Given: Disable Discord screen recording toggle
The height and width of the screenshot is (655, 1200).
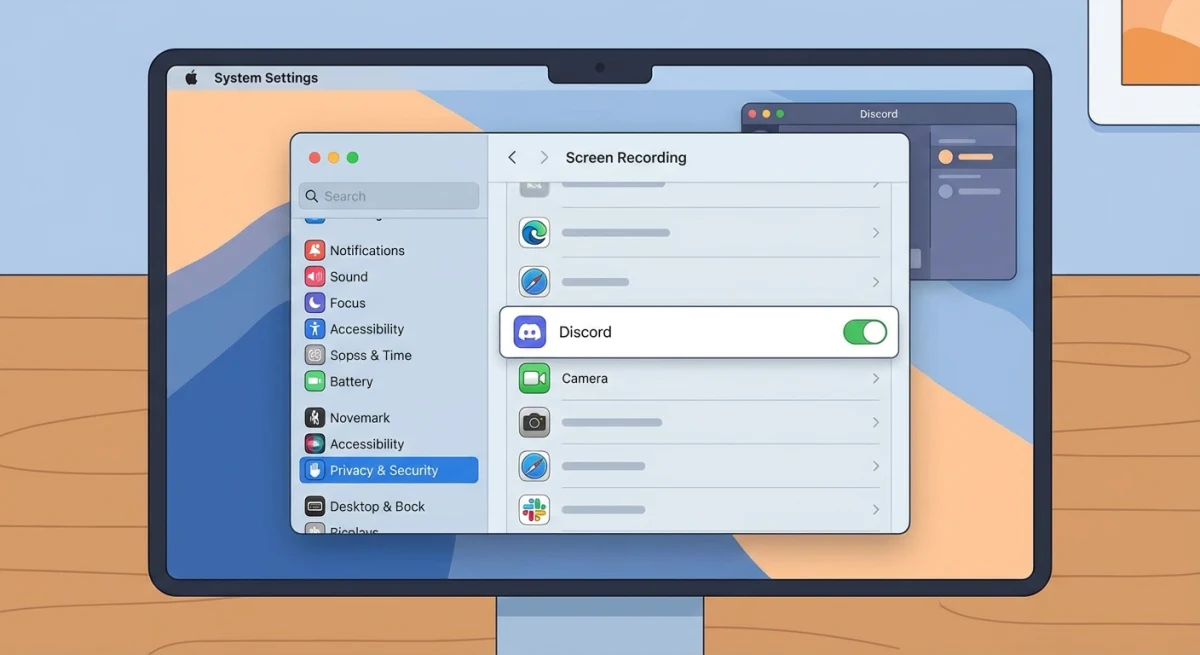Looking at the screenshot, I should pyautogui.click(x=865, y=332).
